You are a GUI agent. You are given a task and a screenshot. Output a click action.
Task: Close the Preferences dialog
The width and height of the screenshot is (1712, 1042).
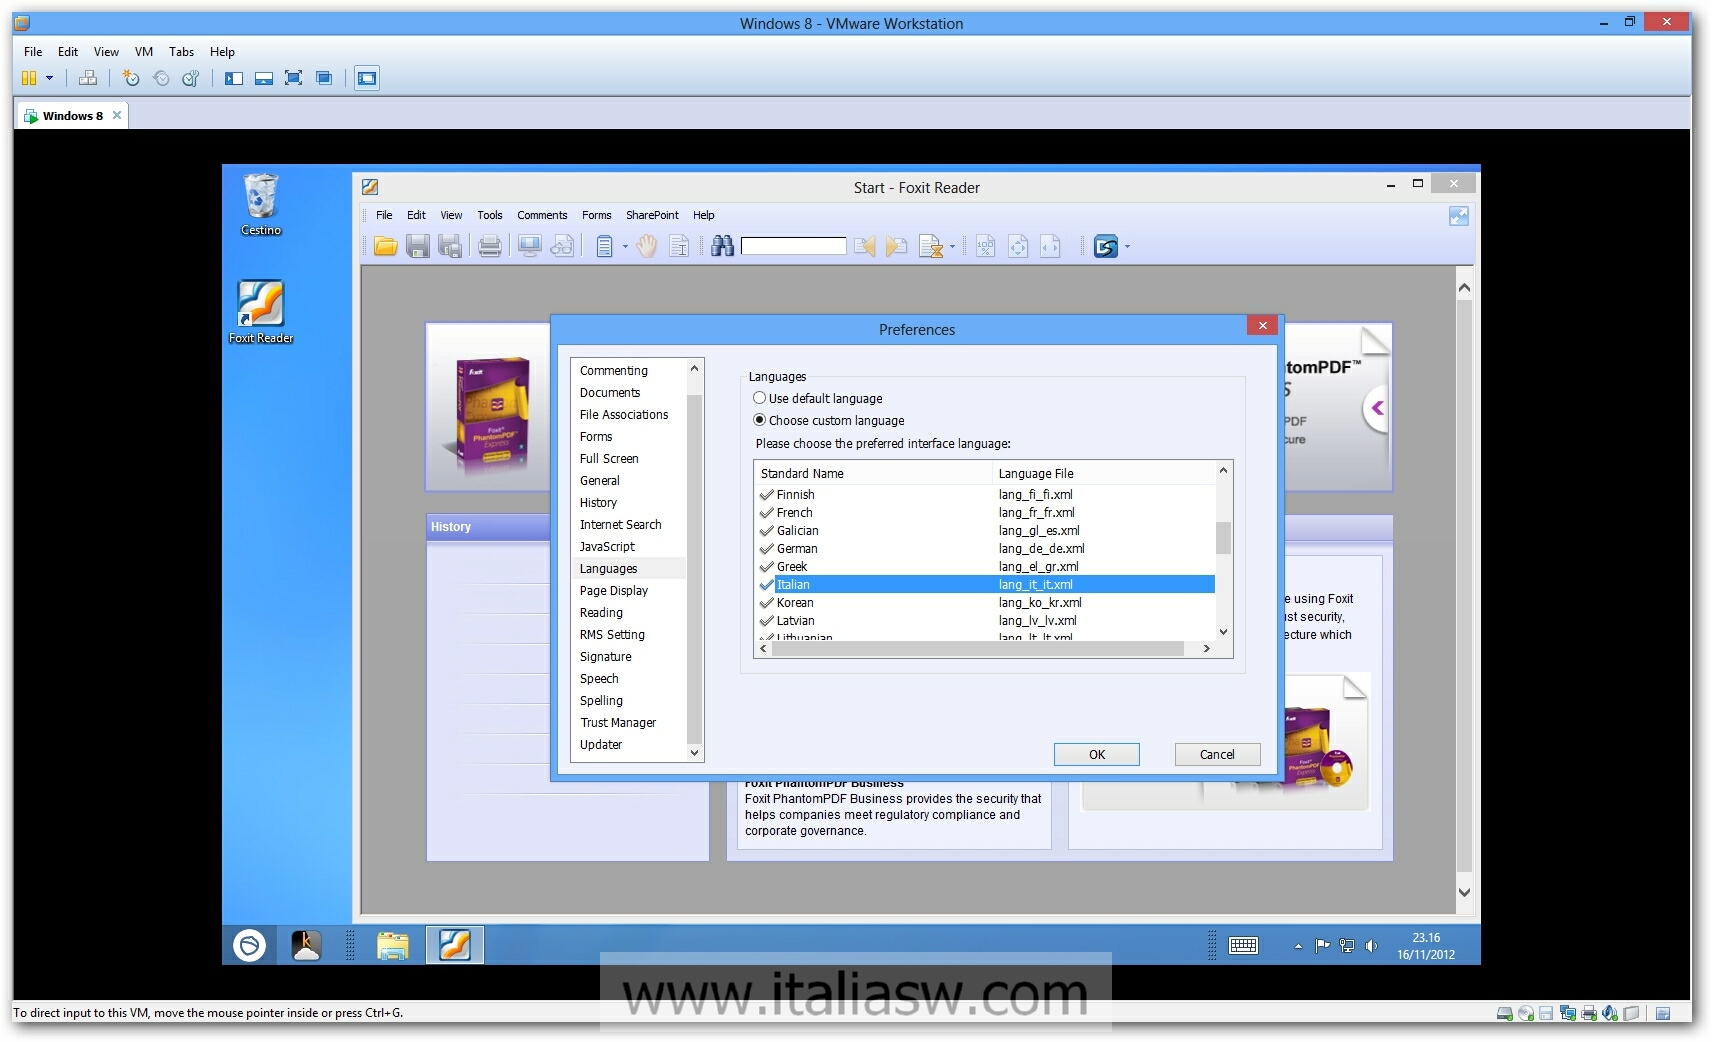click(1262, 326)
